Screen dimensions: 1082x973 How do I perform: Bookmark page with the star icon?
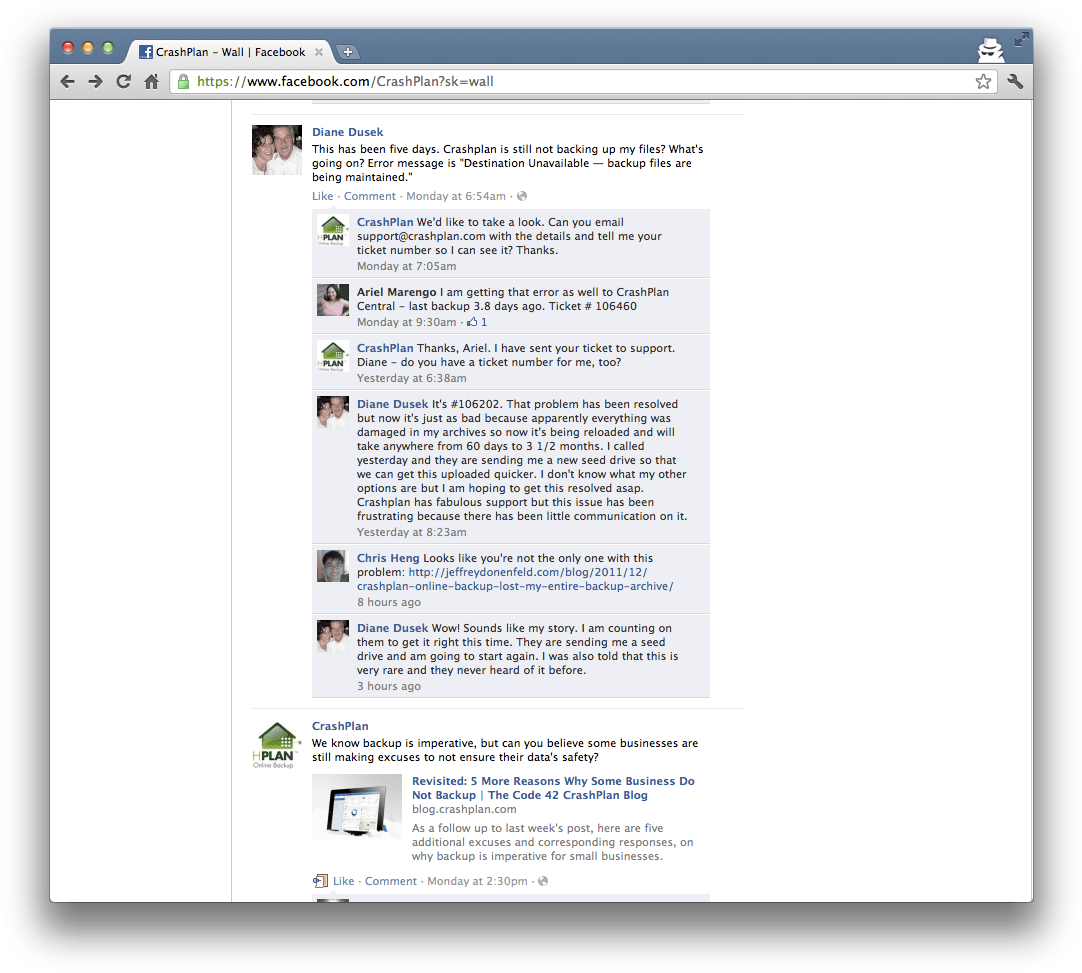(x=983, y=82)
